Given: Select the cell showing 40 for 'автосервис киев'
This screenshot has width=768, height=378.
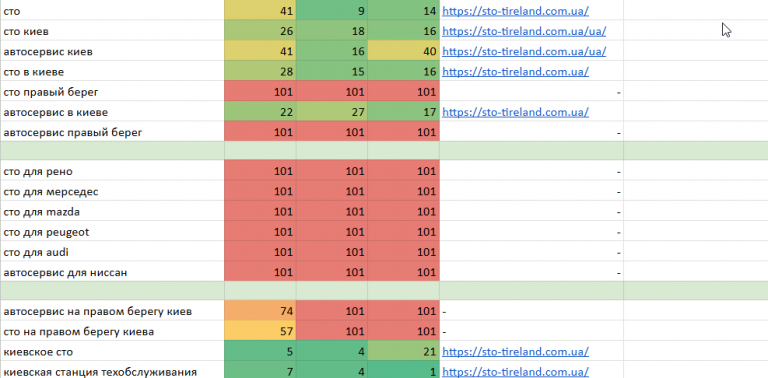Looking at the screenshot, I should (x=404, y=51).
